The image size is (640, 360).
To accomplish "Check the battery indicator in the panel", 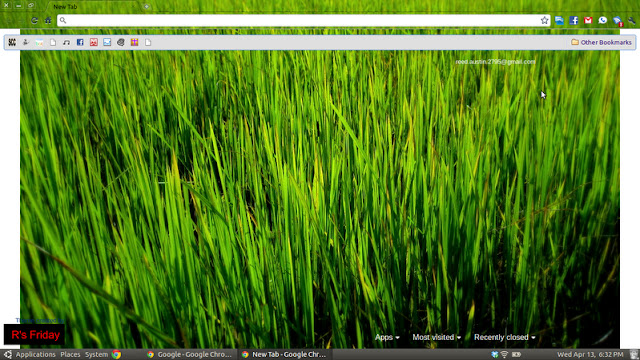I will pos(516,354).
